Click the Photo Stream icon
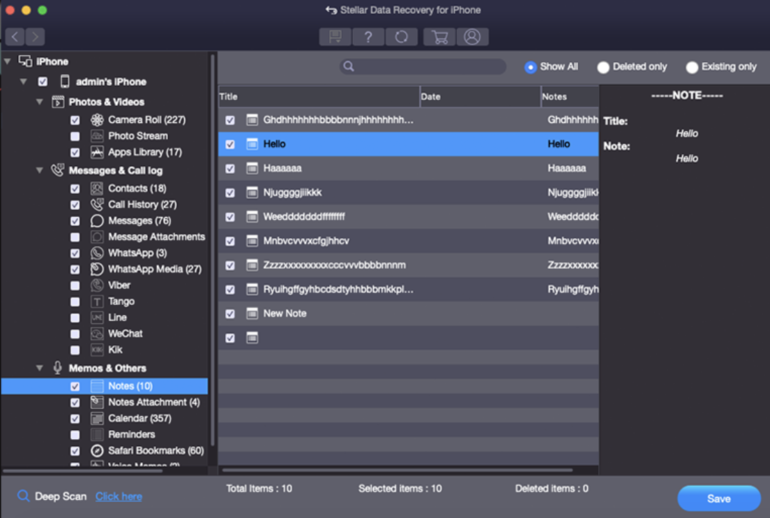The width and height of the screenshot is (770, 518). tap(97, 136)
